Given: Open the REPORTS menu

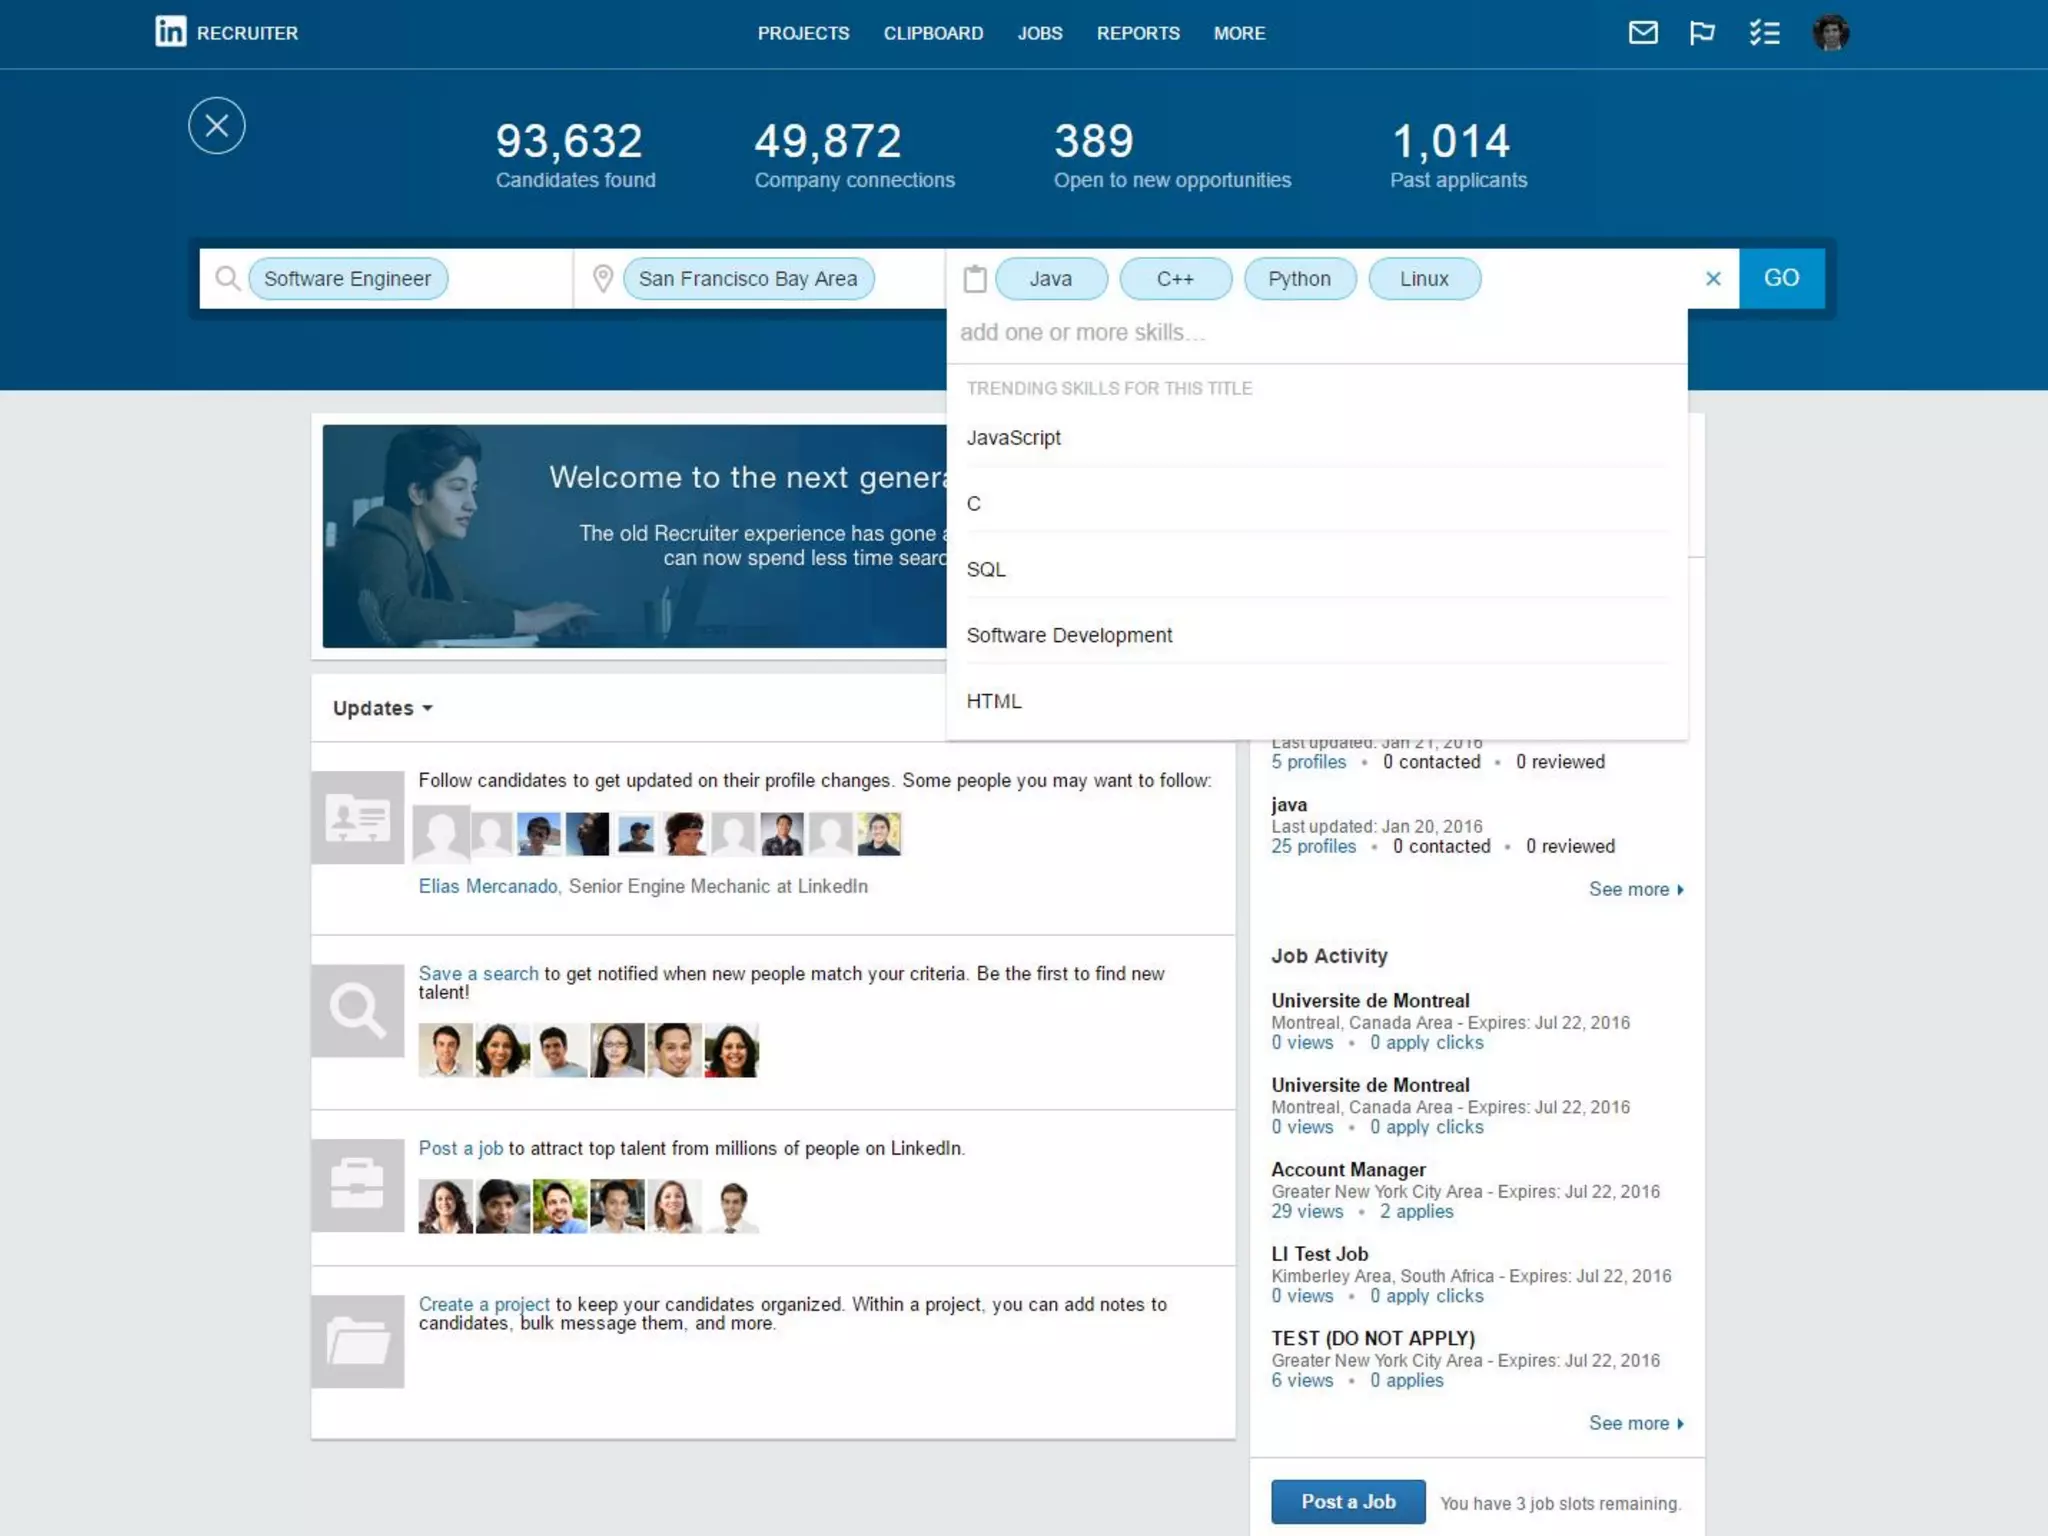Looking at the screenshot, I should [1138, 33].
